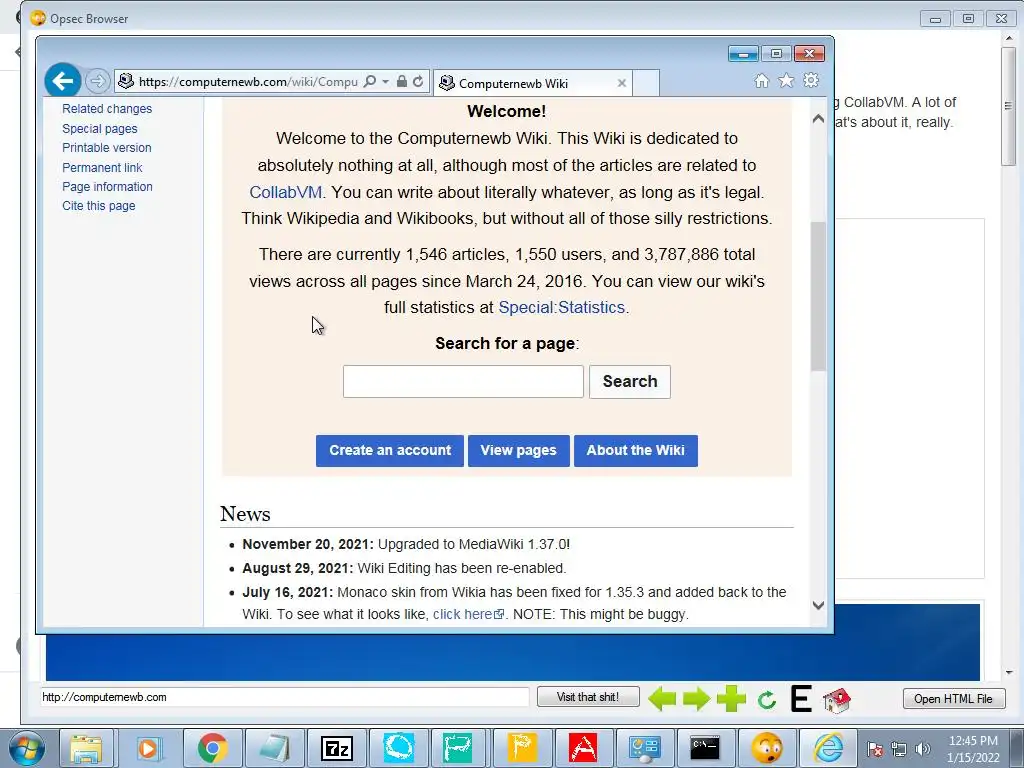The image size is (1024, 768).
Task: Click the red house home icon
Action: point(837,700)
